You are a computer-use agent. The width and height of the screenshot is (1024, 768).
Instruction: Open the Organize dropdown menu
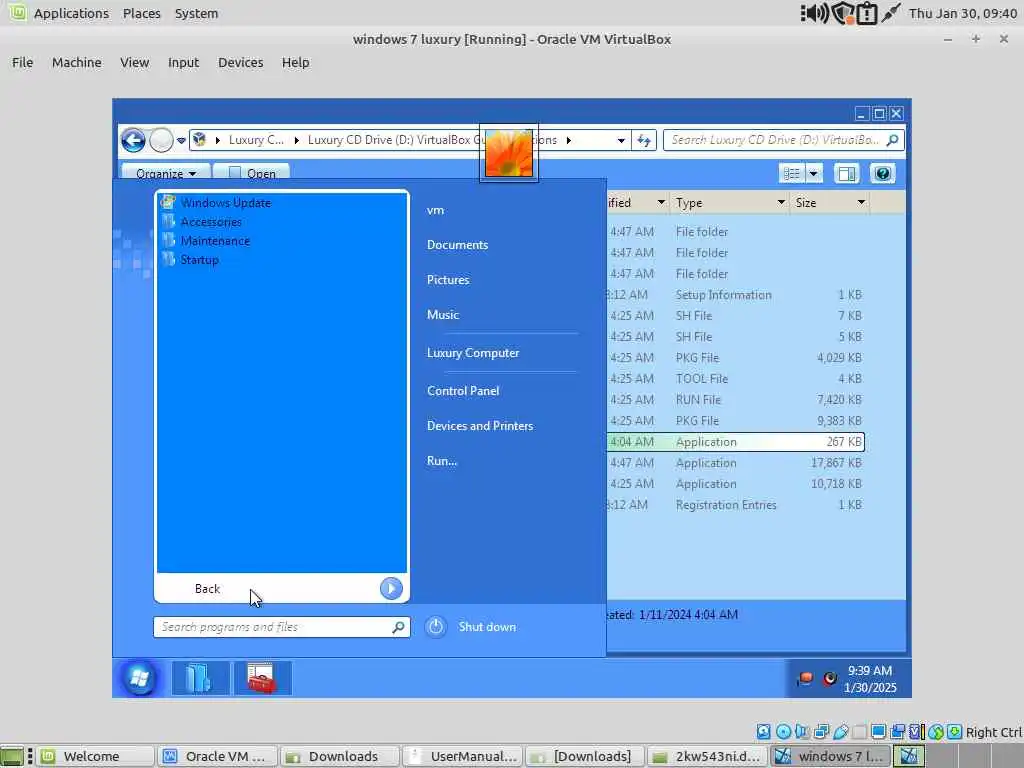[x=166, y=173]
